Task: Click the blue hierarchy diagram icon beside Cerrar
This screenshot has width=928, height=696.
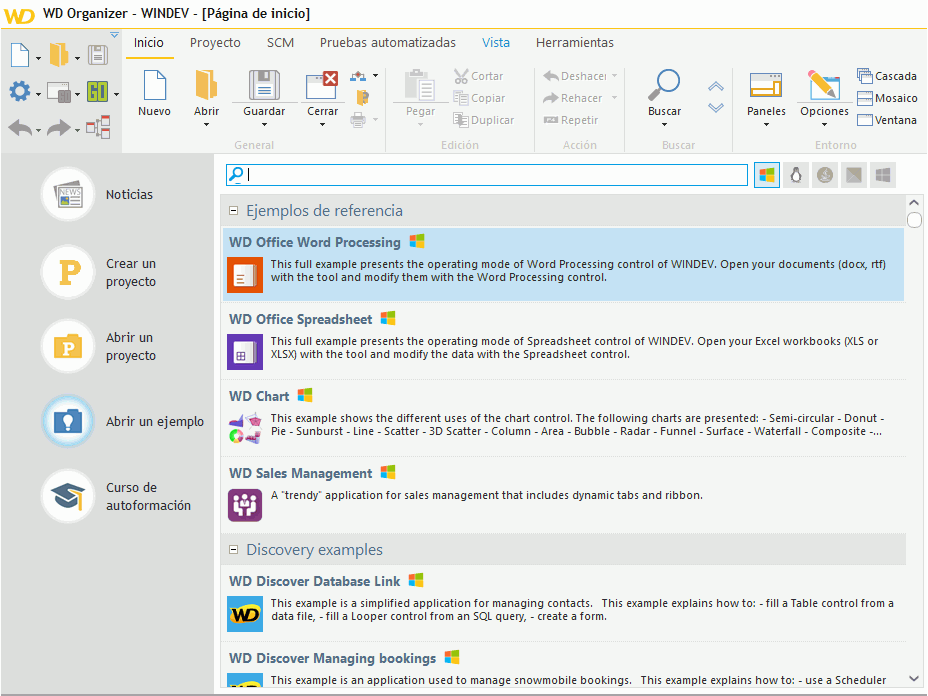Action: [x=358, y=76]
